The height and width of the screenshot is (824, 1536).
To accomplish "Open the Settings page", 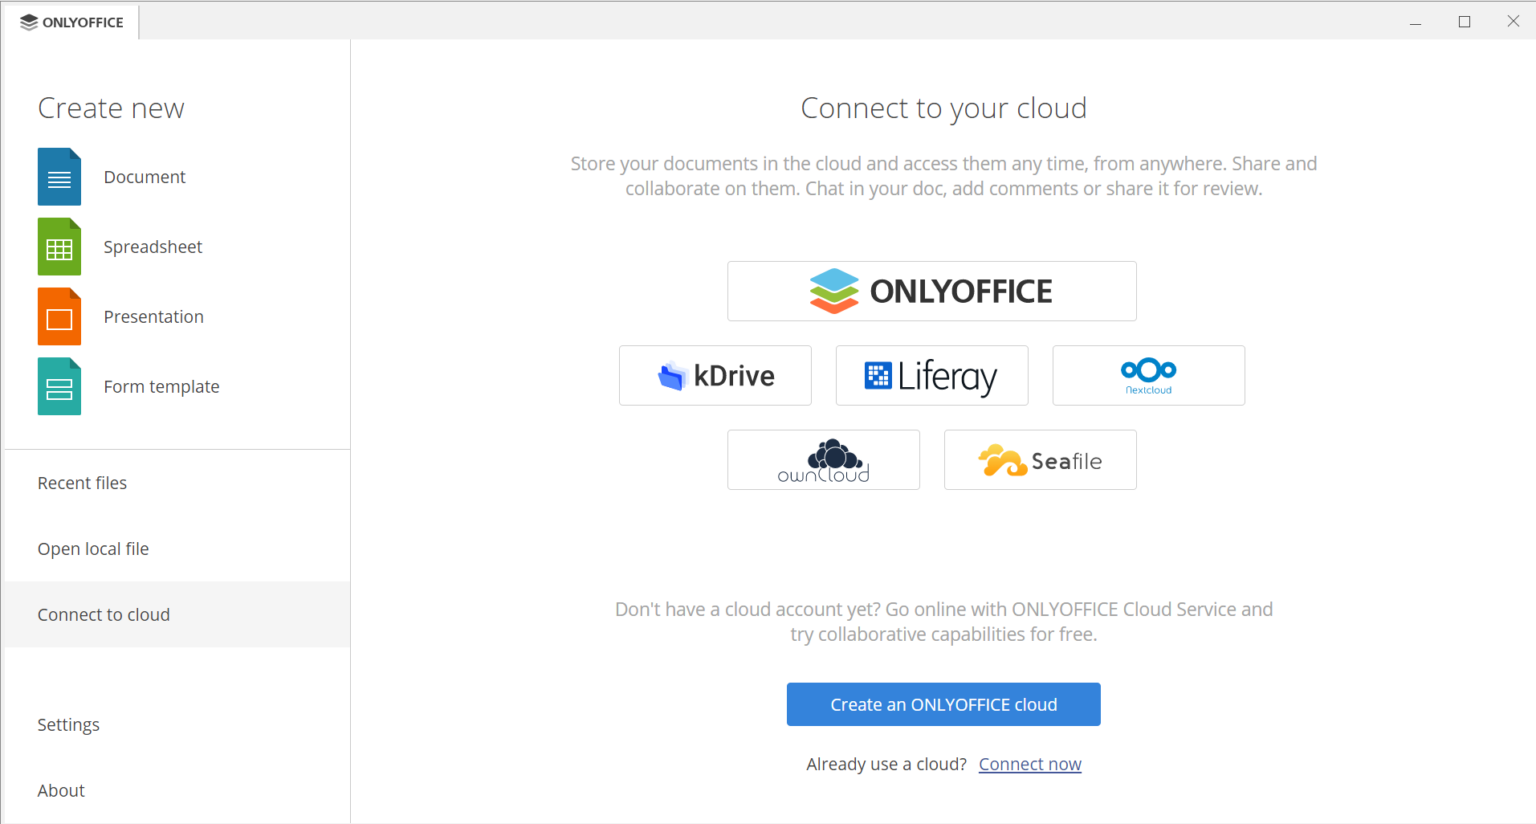I will (x=68, y=724).
